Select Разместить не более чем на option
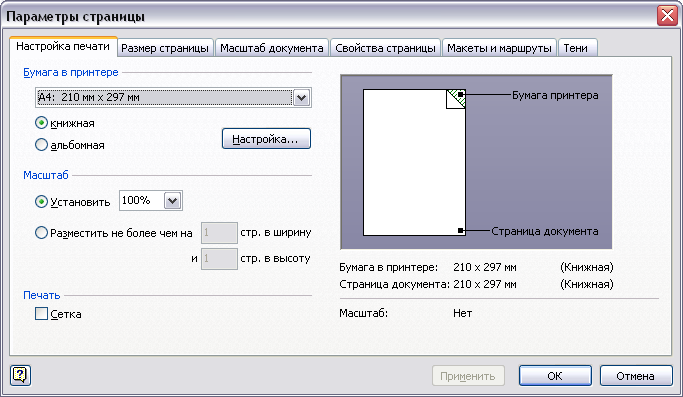This screenshot has height=397, width=683. (x=41, y=233)
